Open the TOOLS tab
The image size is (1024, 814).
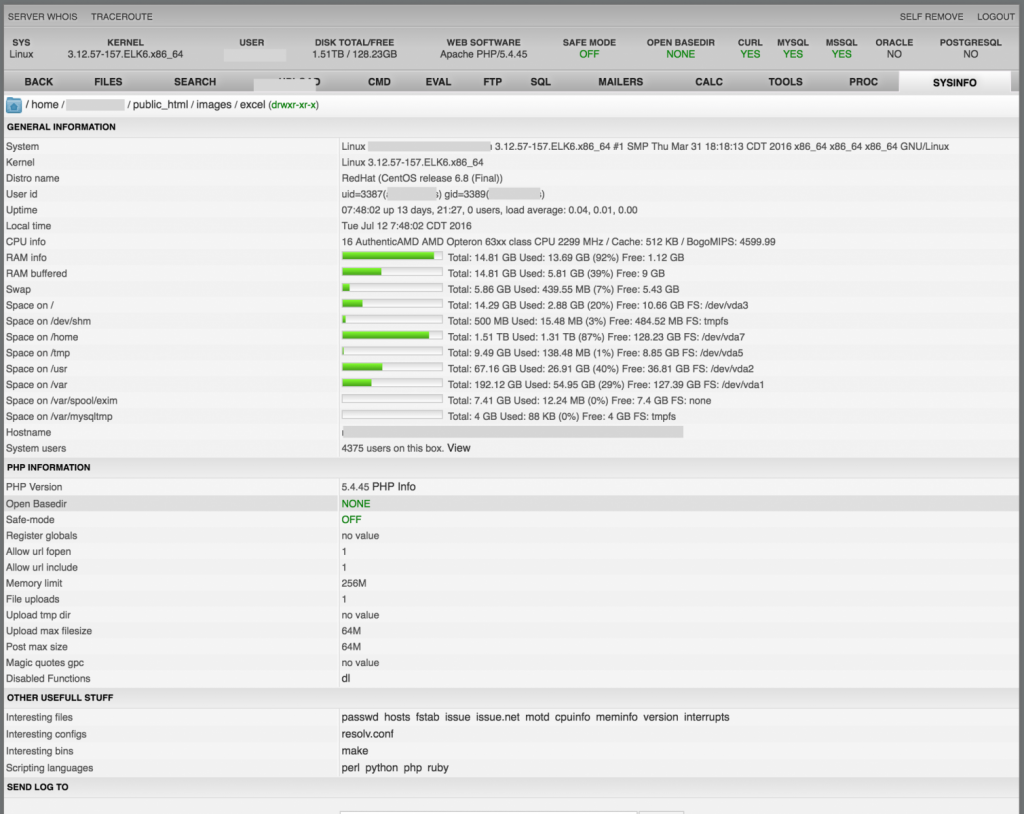pos(785,82)
